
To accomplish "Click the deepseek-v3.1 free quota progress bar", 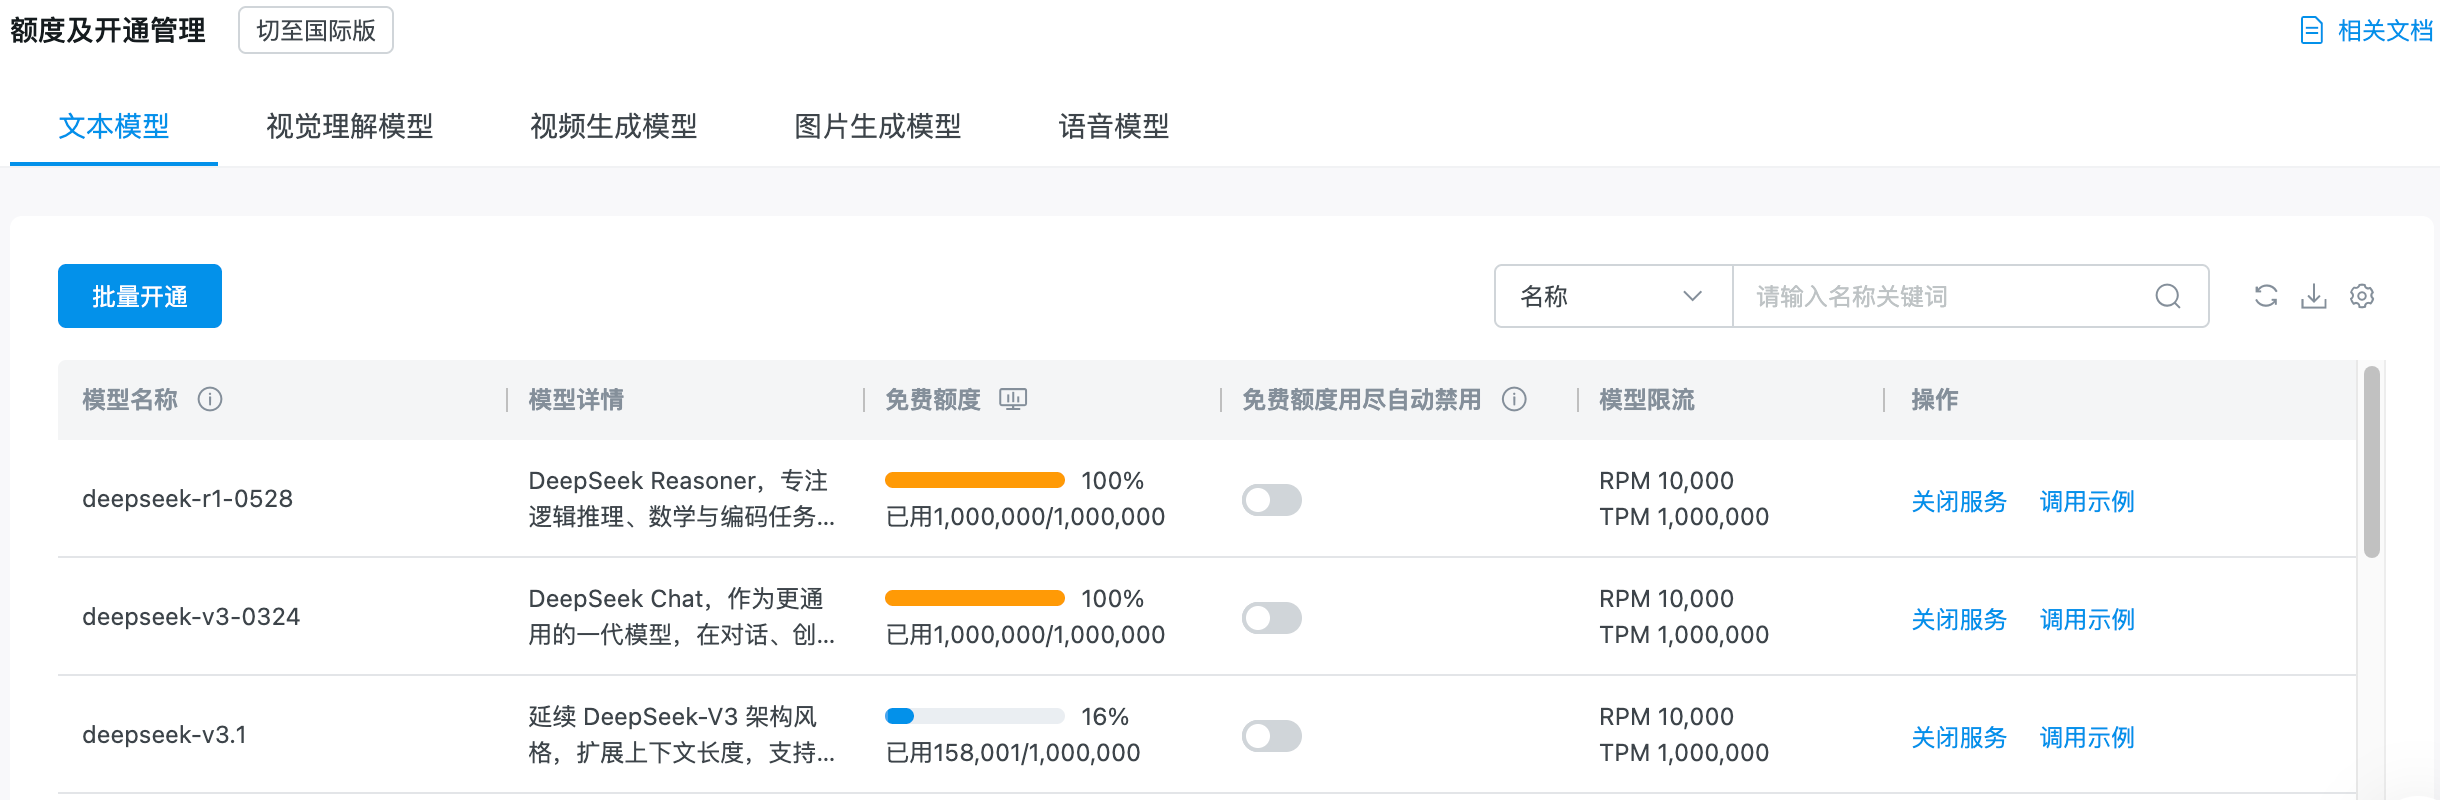I will (x=974, y=716).
